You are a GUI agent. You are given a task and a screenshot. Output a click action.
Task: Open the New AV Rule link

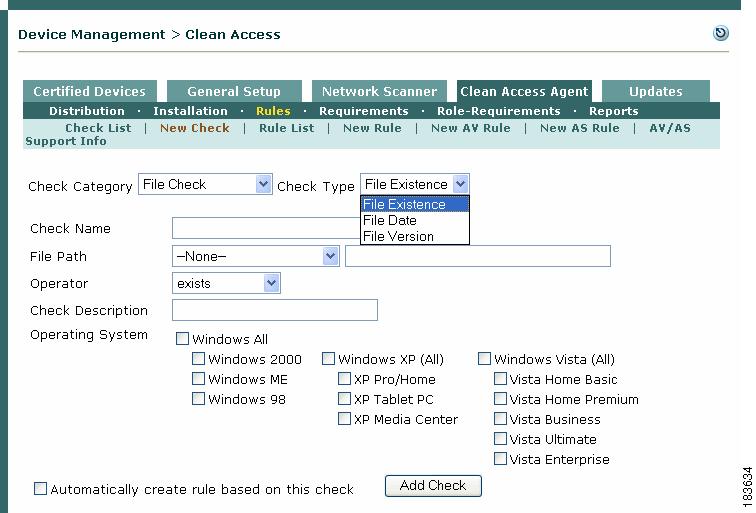tap(471, 128)
